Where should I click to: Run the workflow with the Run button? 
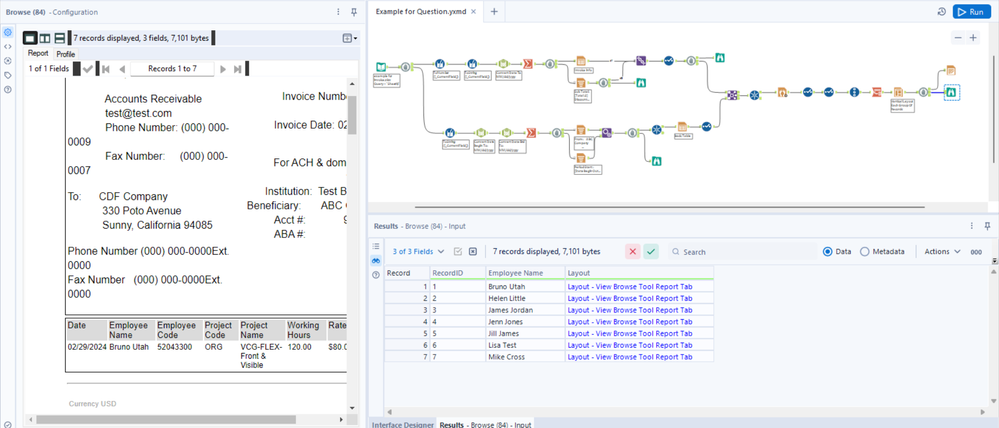tap(970, 12)
